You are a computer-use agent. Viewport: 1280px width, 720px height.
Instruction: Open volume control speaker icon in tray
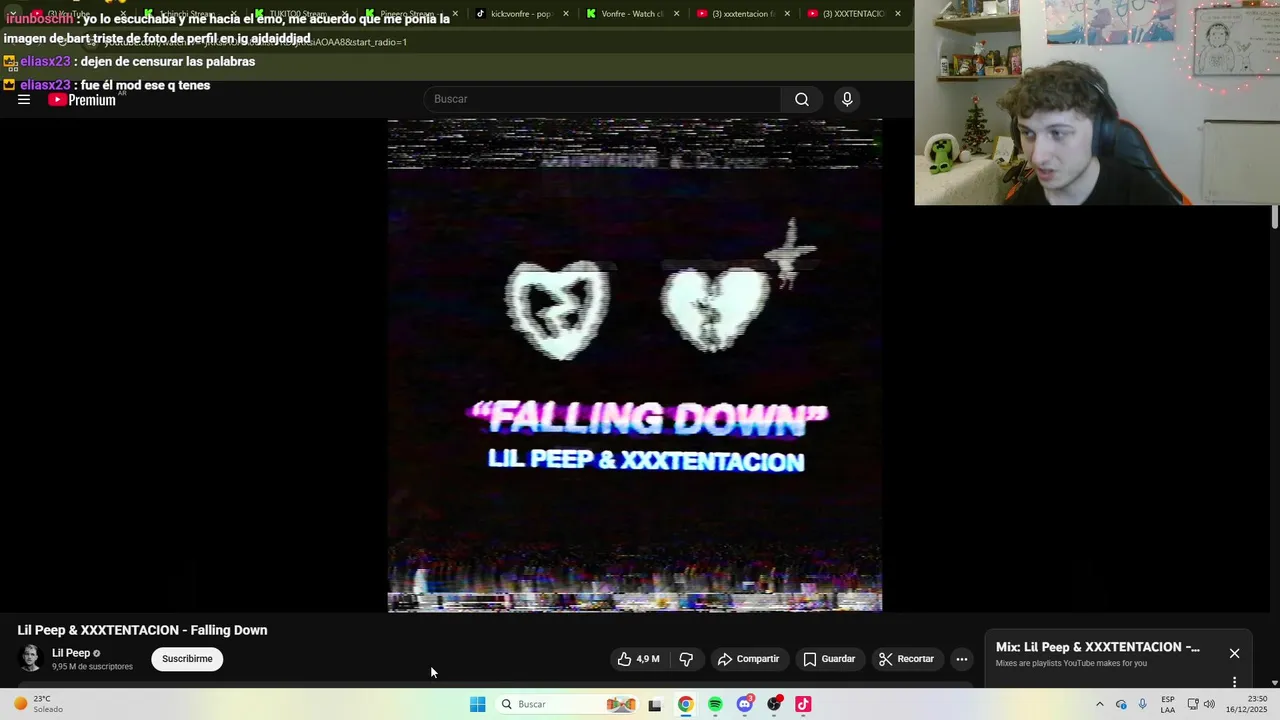click(x=1209, y=704)
